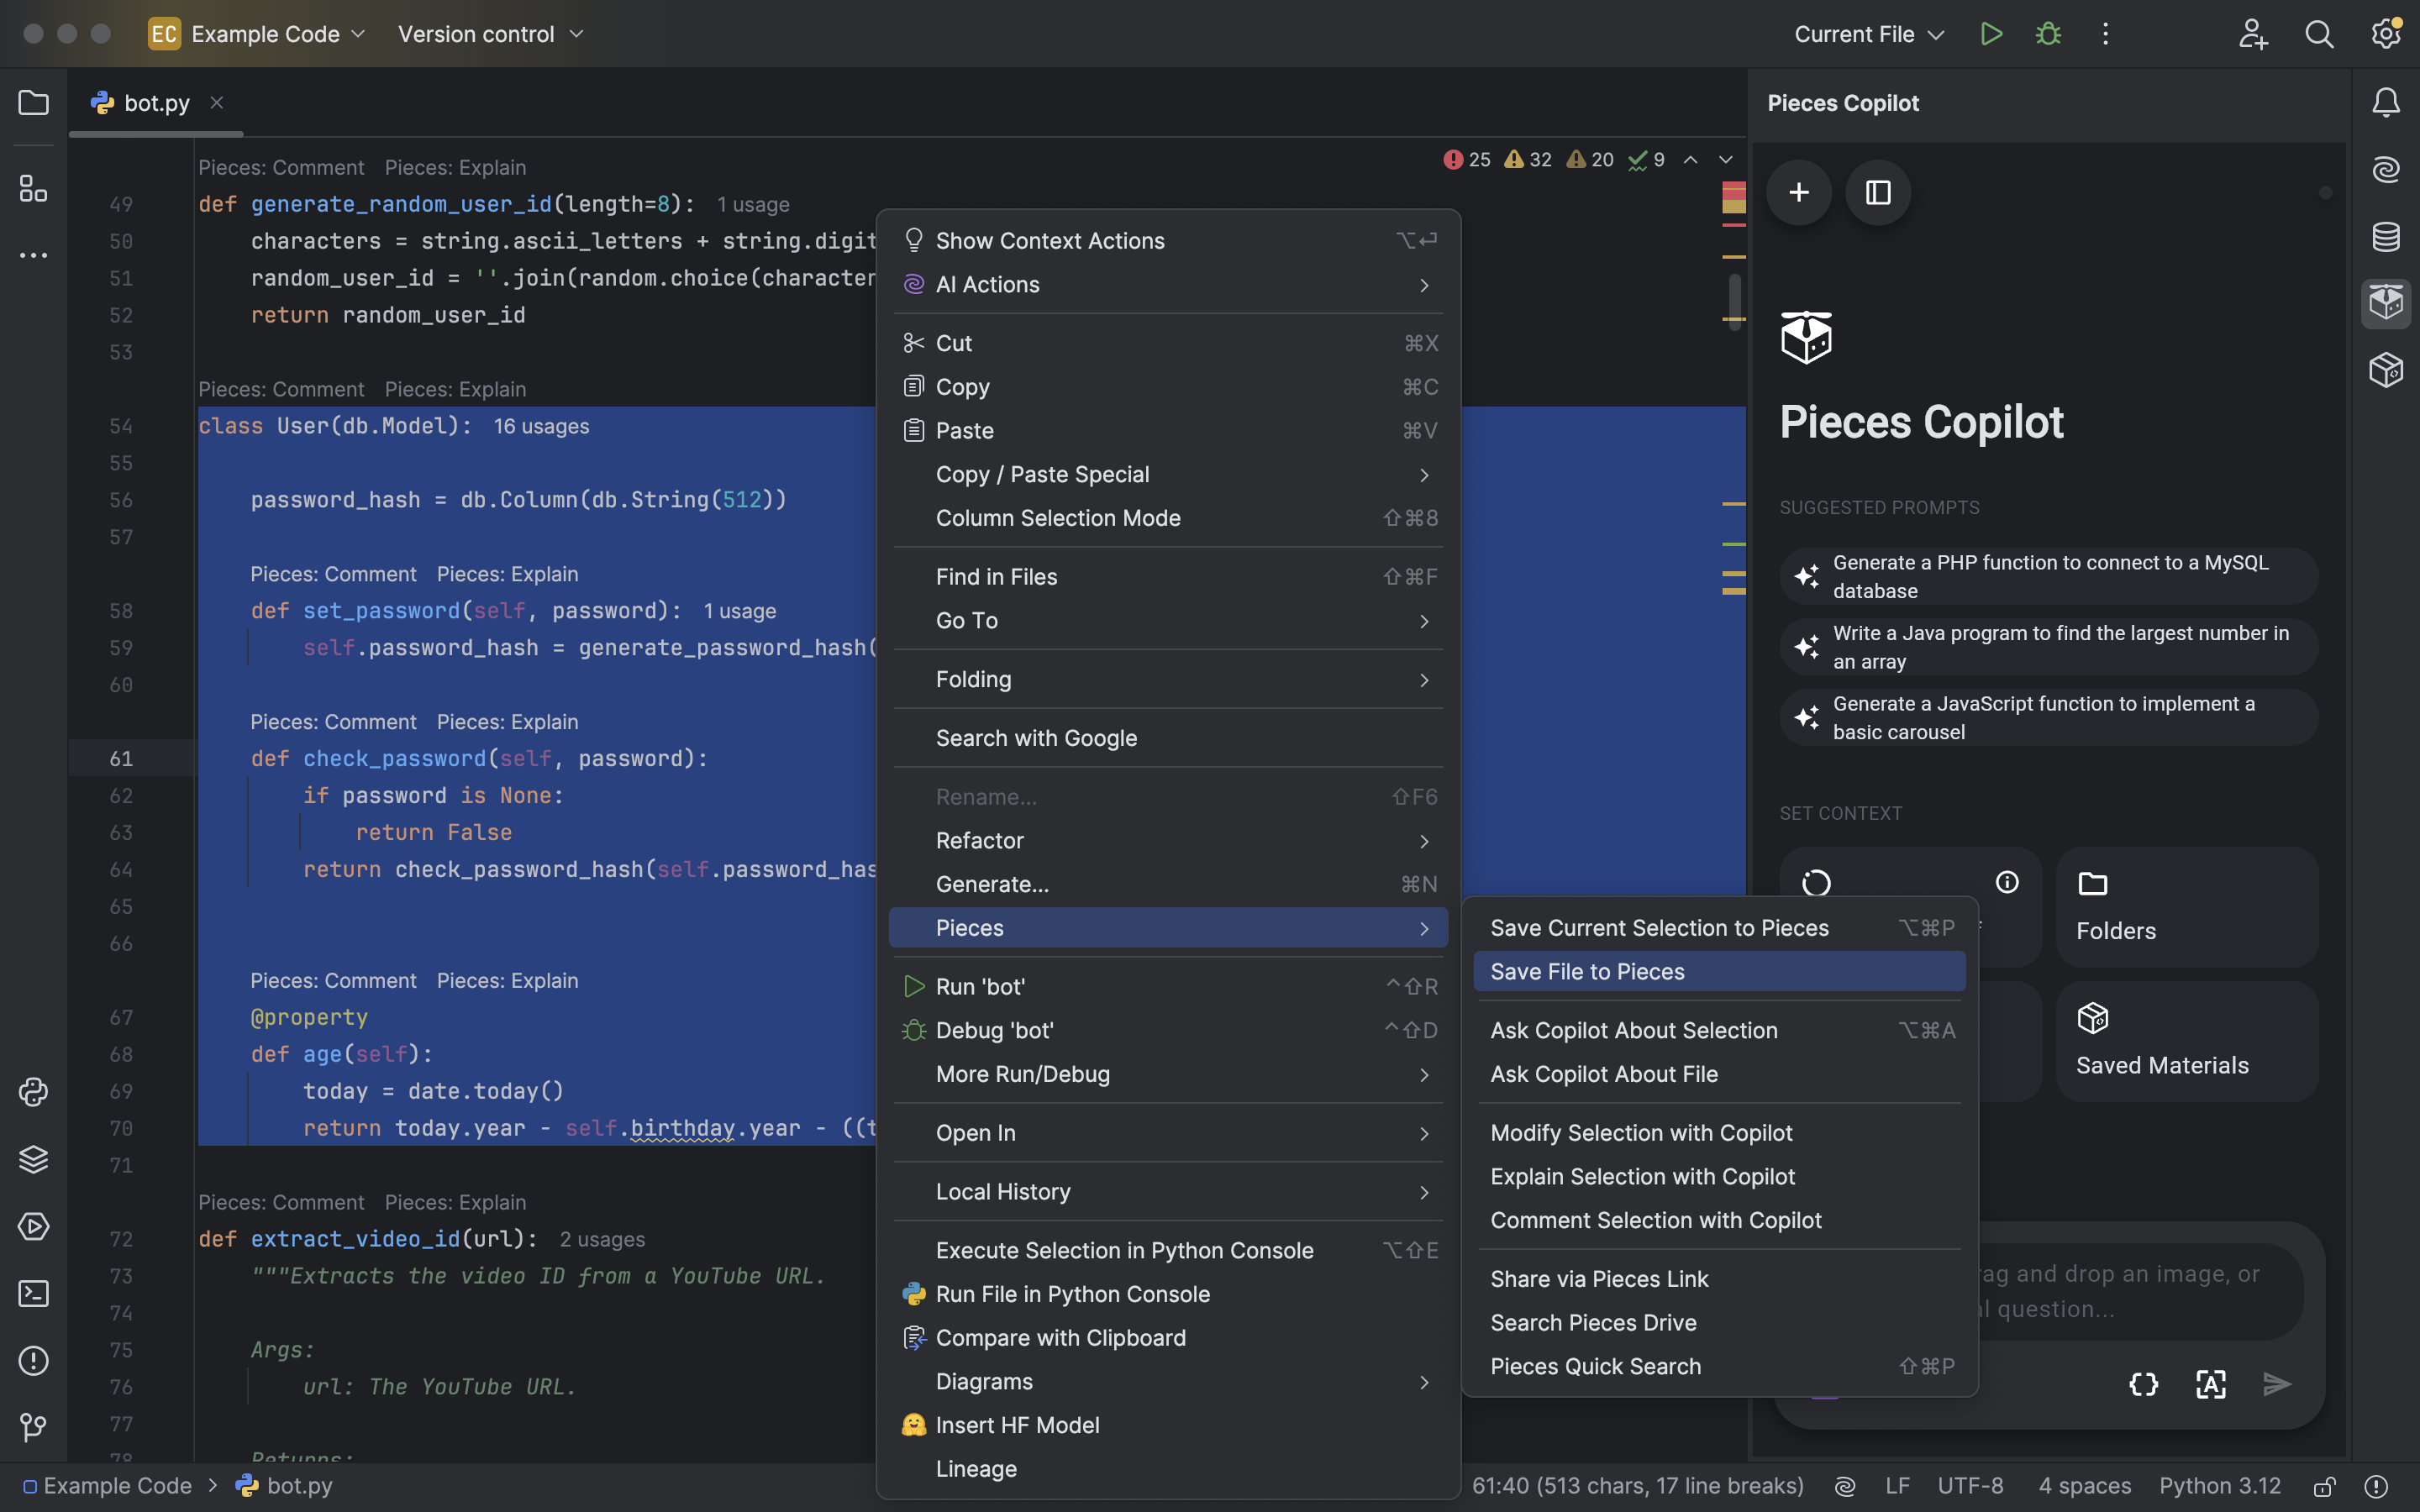Expand the Local History submenu
2420x1512 pixels.
tap(1168, 1192)
